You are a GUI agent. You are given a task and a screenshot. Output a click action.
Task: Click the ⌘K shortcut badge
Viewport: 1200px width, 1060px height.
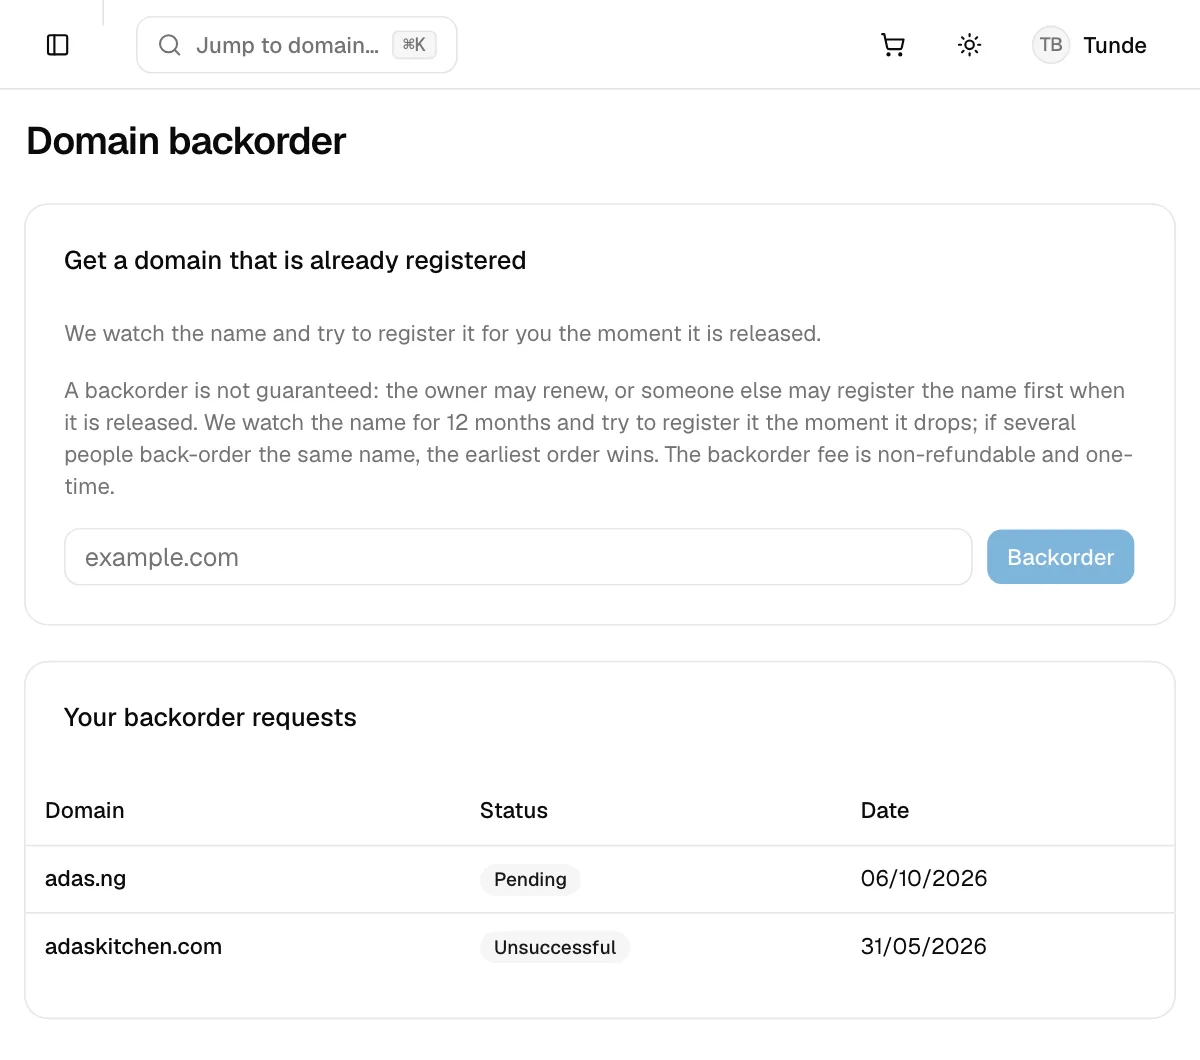click(414, 45)
